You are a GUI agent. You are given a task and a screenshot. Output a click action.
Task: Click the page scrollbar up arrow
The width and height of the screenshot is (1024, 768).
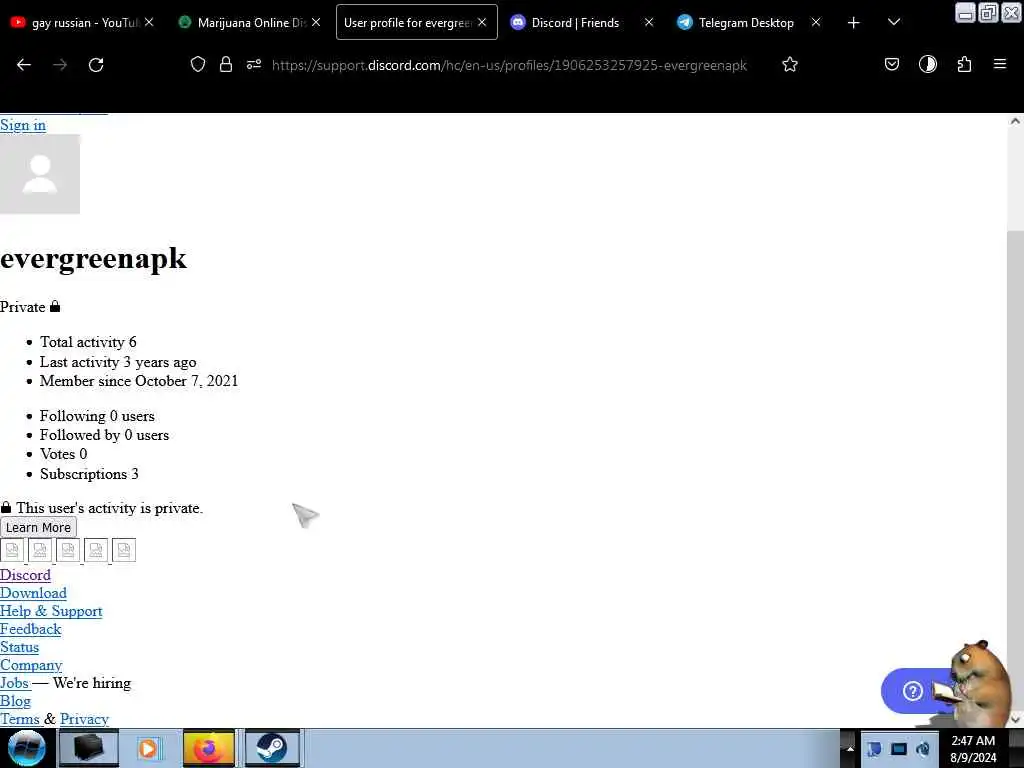[1015, 121]
